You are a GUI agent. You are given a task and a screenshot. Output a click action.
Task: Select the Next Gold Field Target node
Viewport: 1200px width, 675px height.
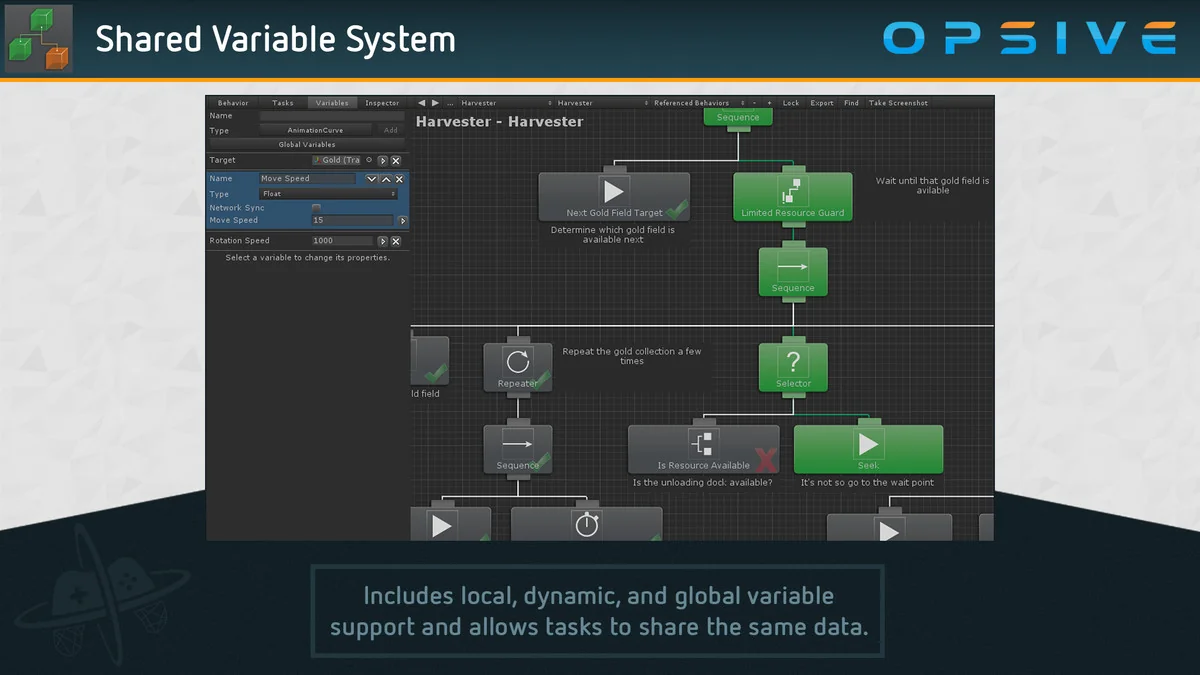[614, 196]
